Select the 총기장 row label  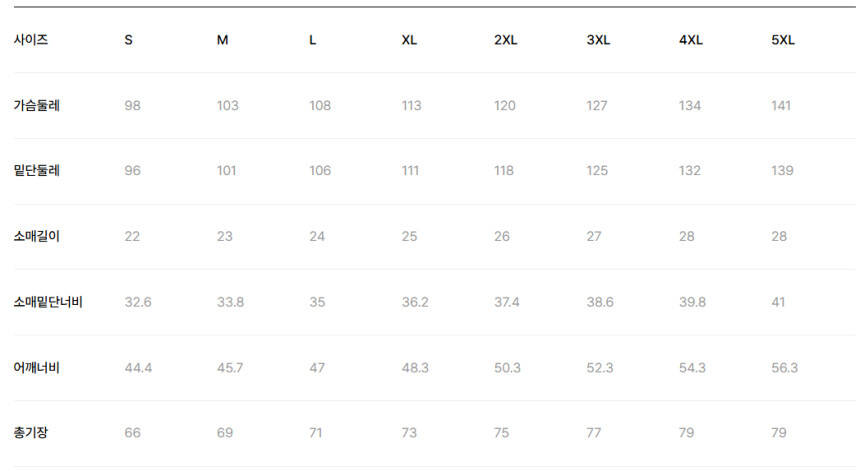30,433
